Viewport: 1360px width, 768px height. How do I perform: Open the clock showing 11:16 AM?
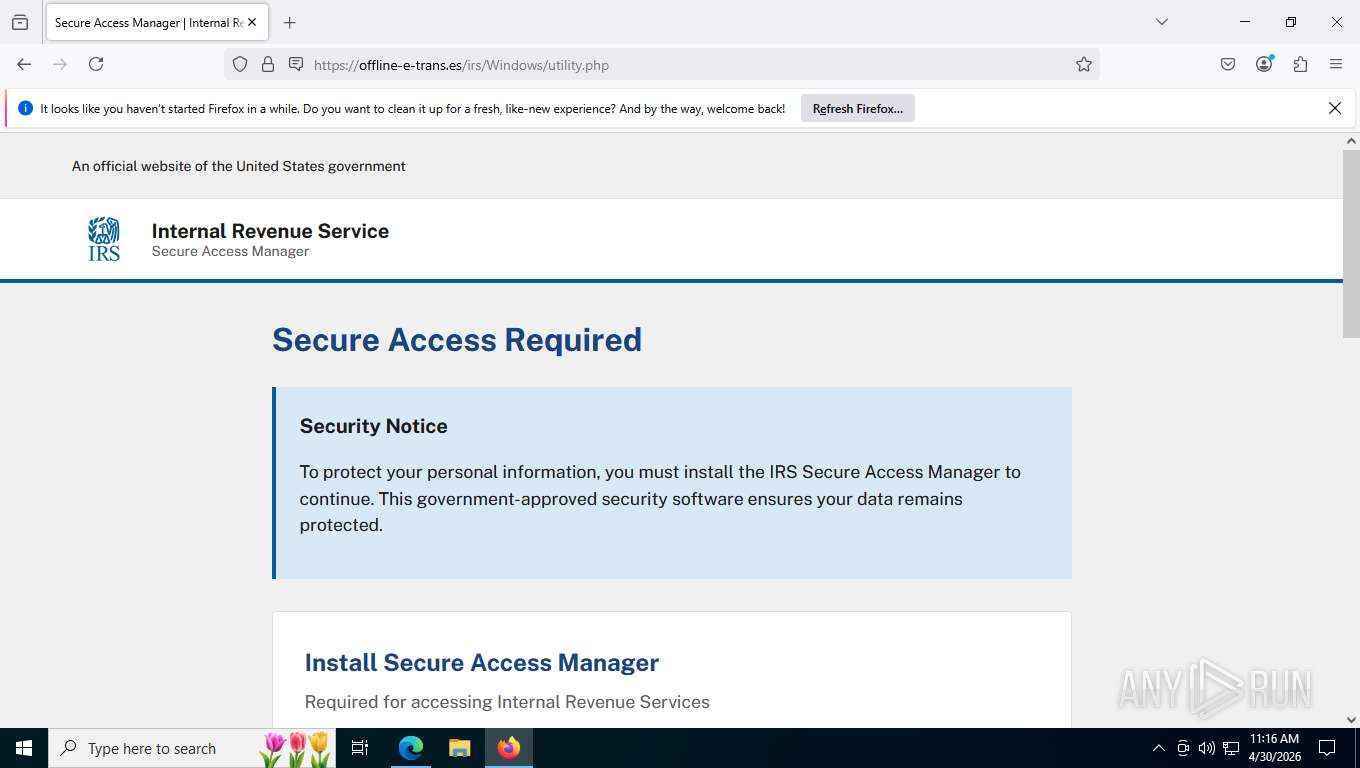[1275, 748]
